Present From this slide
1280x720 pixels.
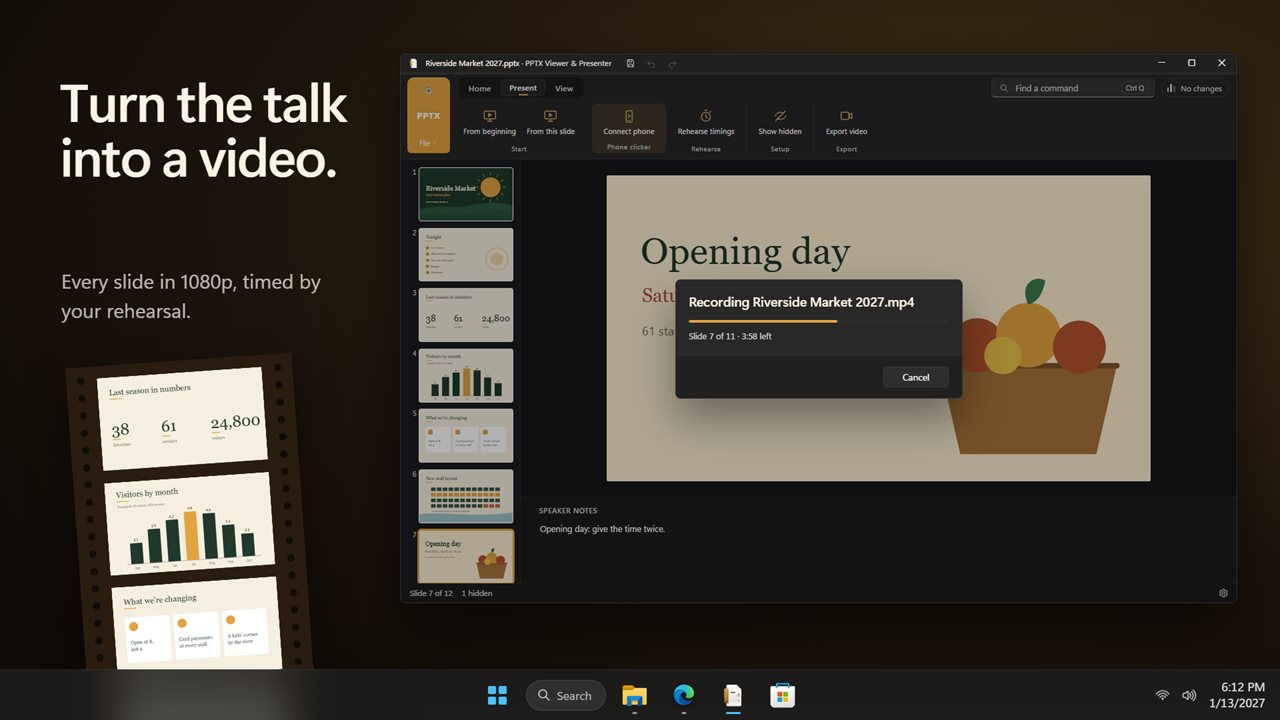tap(550, 123)
